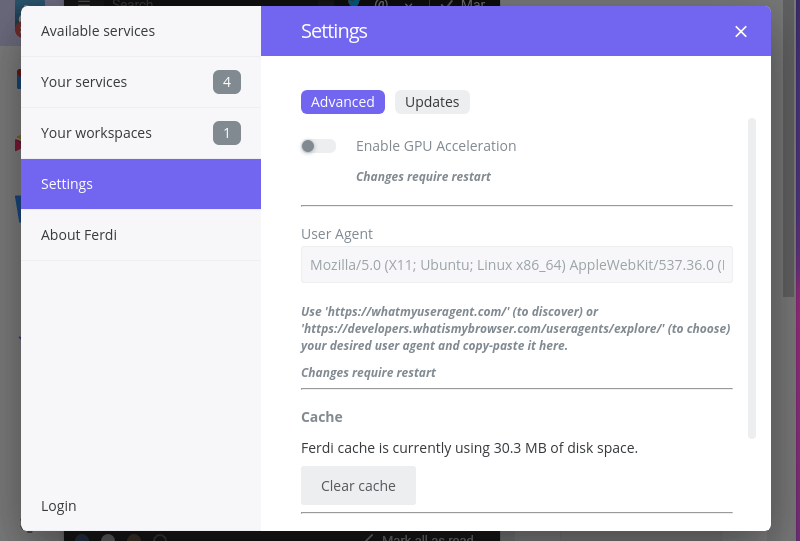Switch to the Updates tab
The width and height of the screenshot is (800, 541).
(x=432, y=102)
